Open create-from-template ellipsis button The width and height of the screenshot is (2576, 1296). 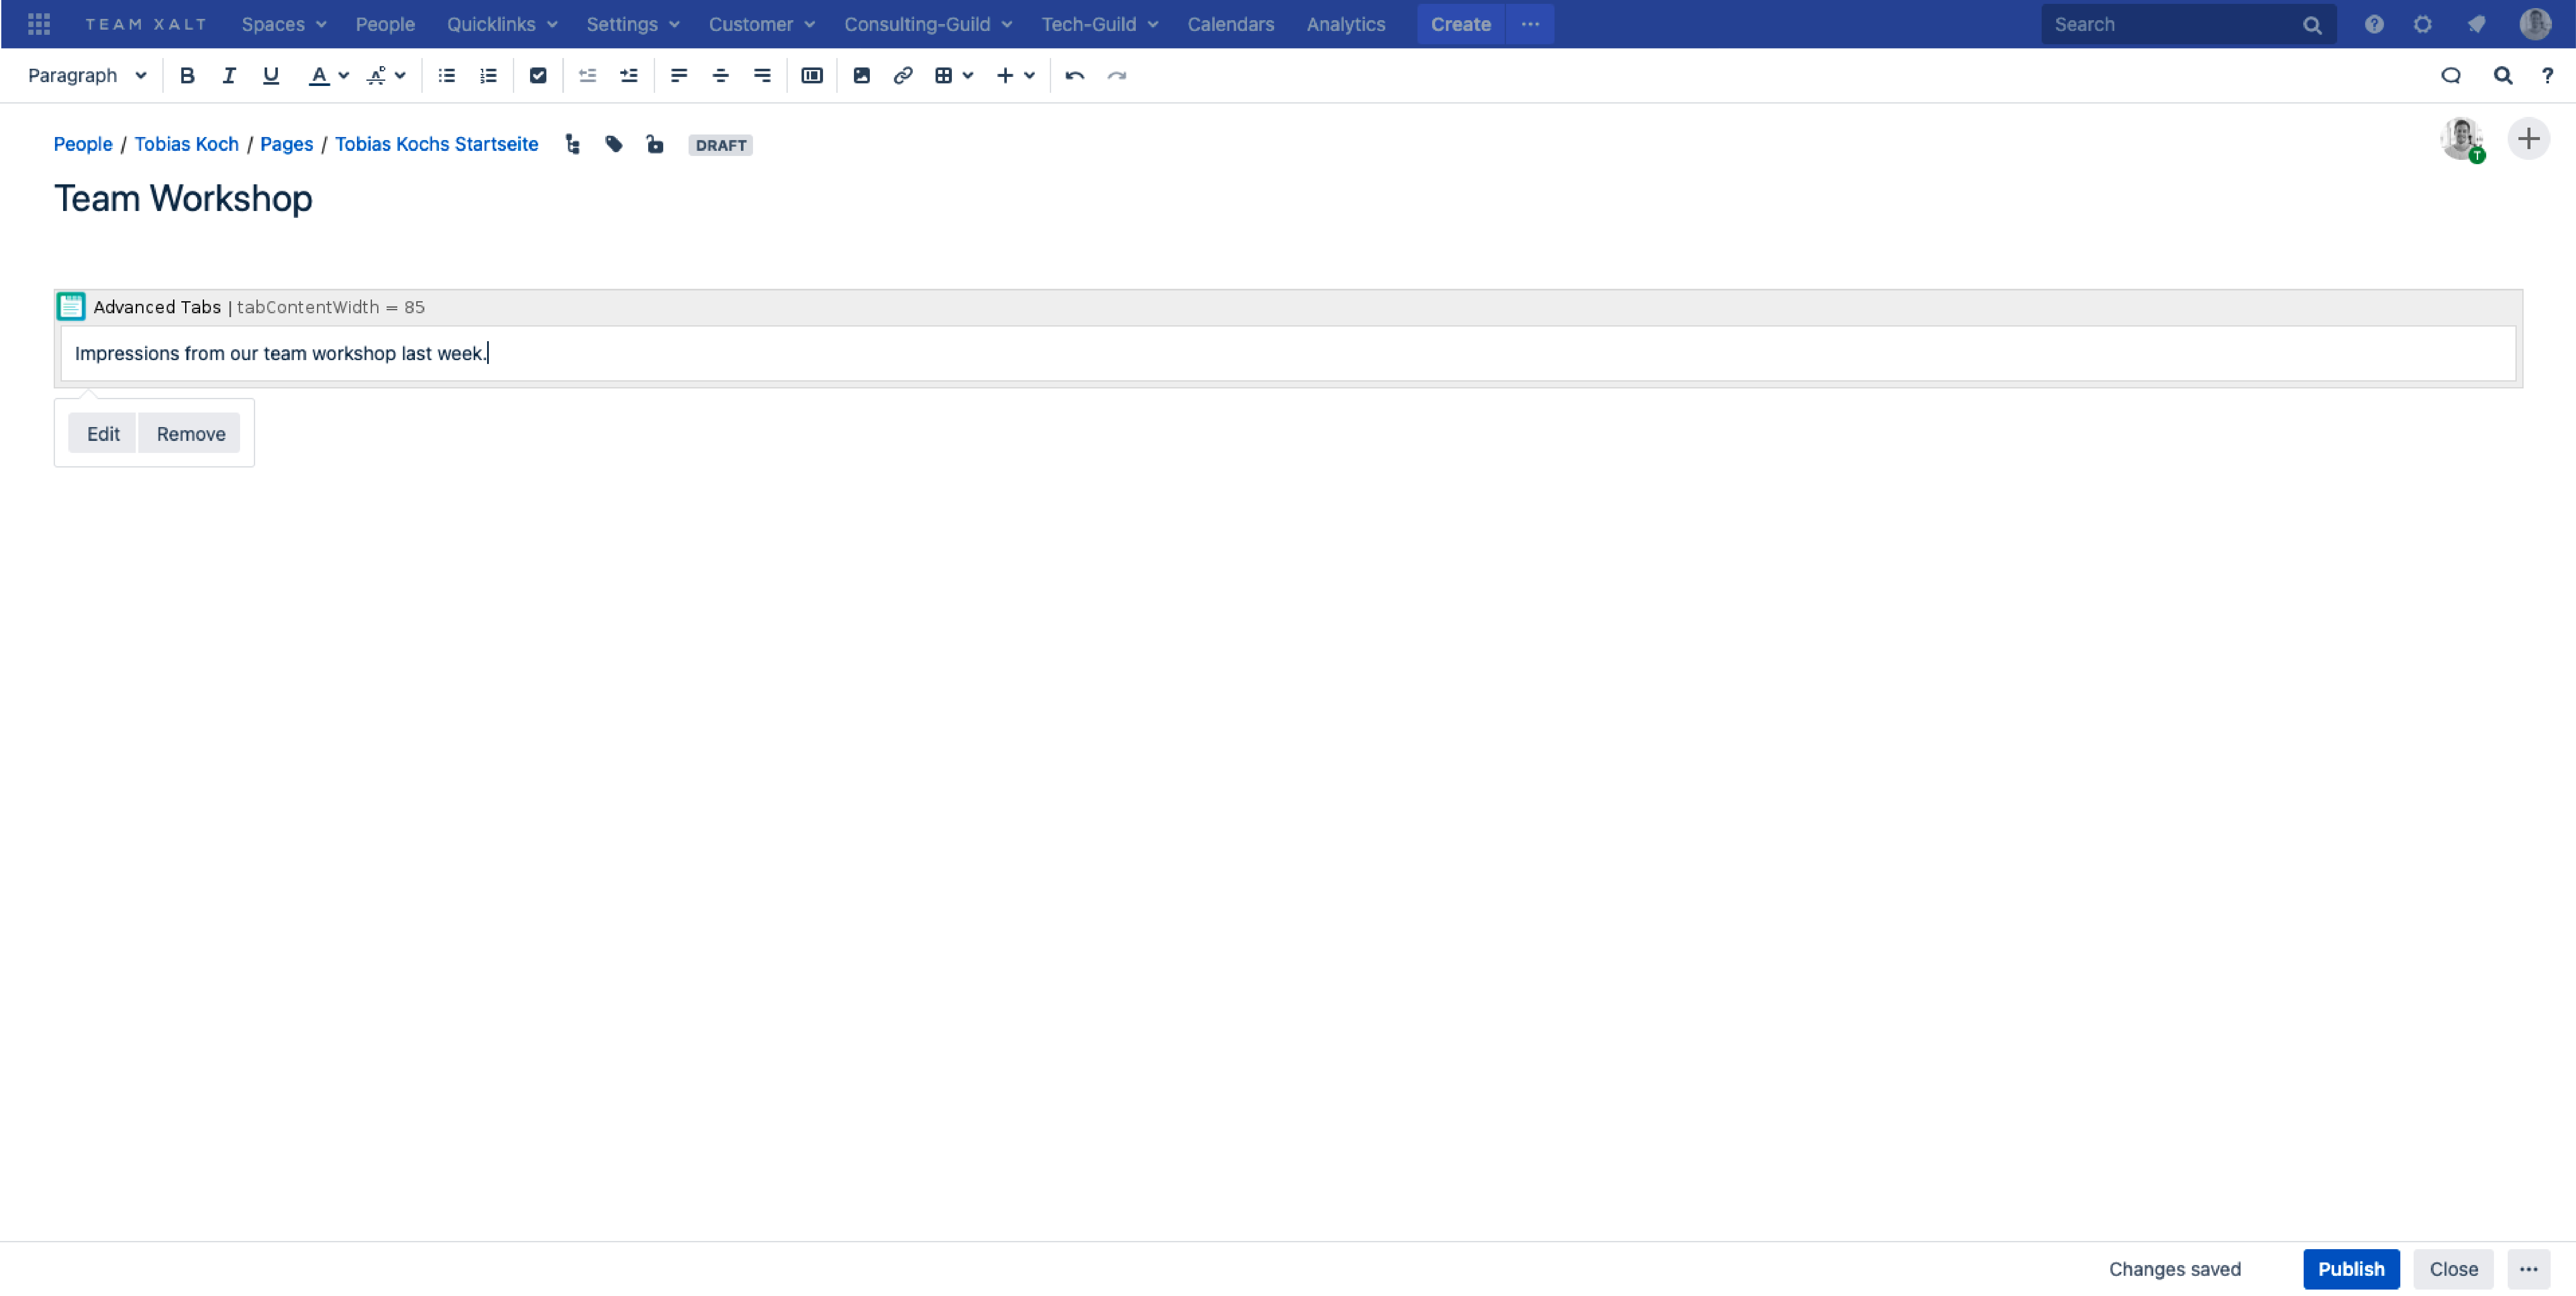1530,24
